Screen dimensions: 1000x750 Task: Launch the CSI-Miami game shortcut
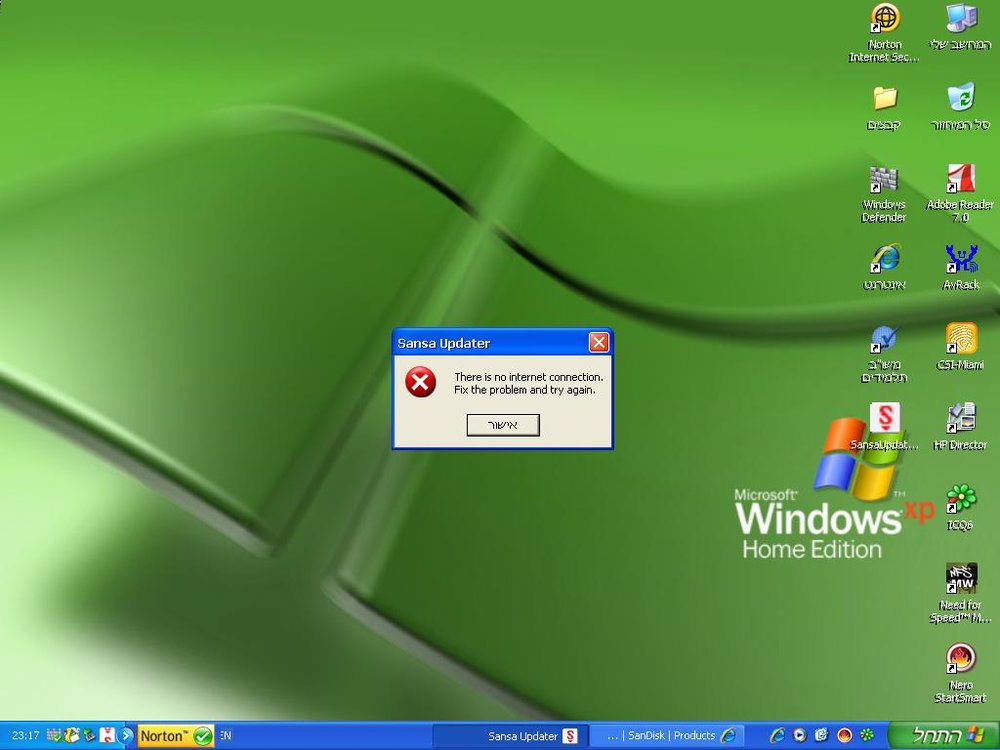tap(960, 346)
